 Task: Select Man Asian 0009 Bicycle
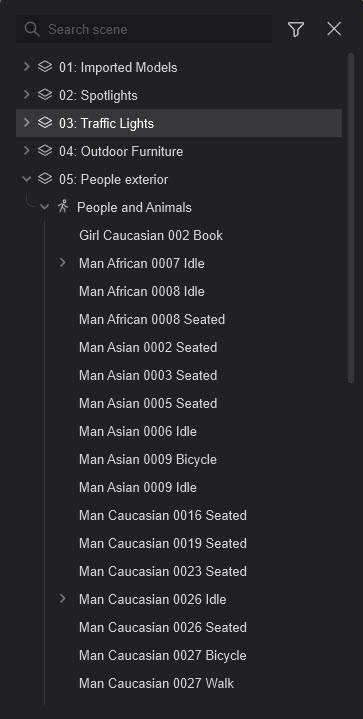pos(148,459)
